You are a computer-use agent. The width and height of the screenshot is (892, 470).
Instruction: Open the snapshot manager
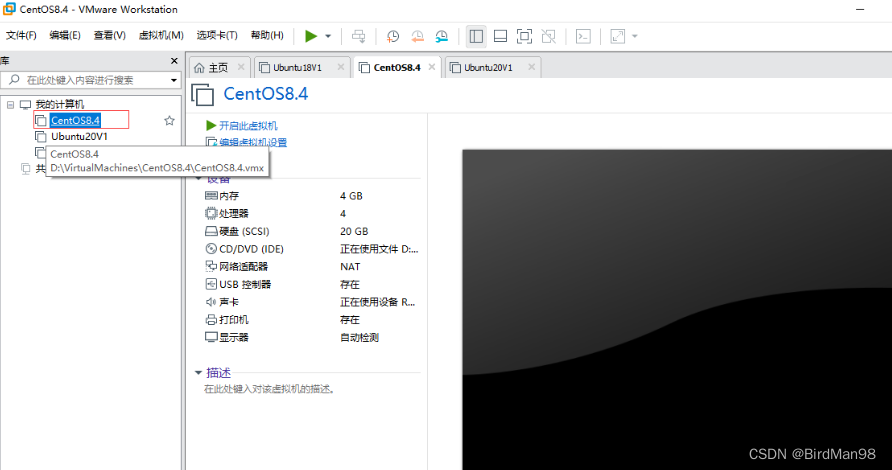(441, 36)
